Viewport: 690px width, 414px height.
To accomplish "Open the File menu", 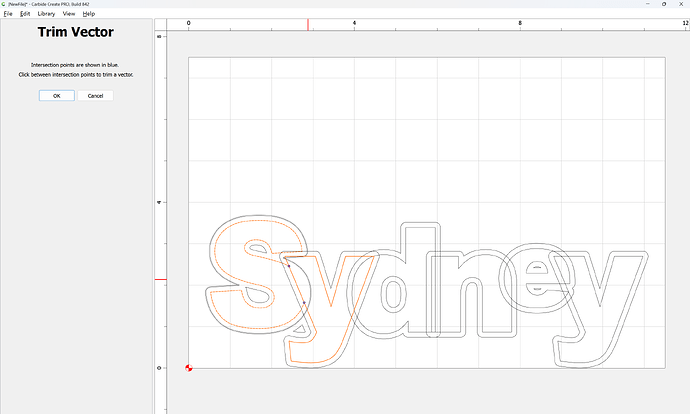I will 7,14.
